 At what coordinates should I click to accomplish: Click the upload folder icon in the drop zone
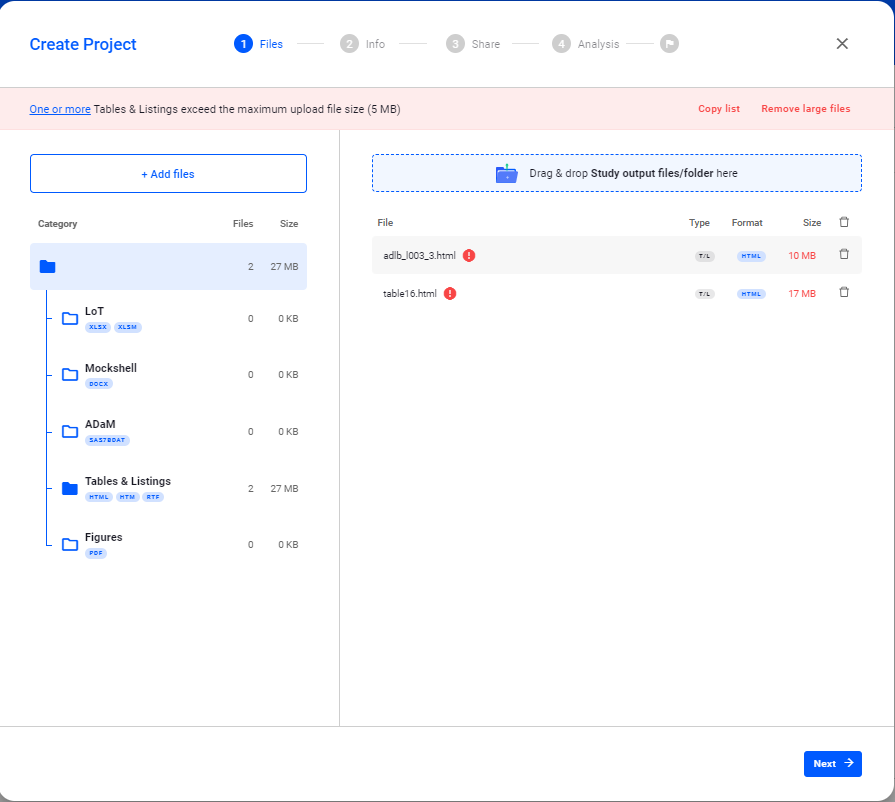506,172
